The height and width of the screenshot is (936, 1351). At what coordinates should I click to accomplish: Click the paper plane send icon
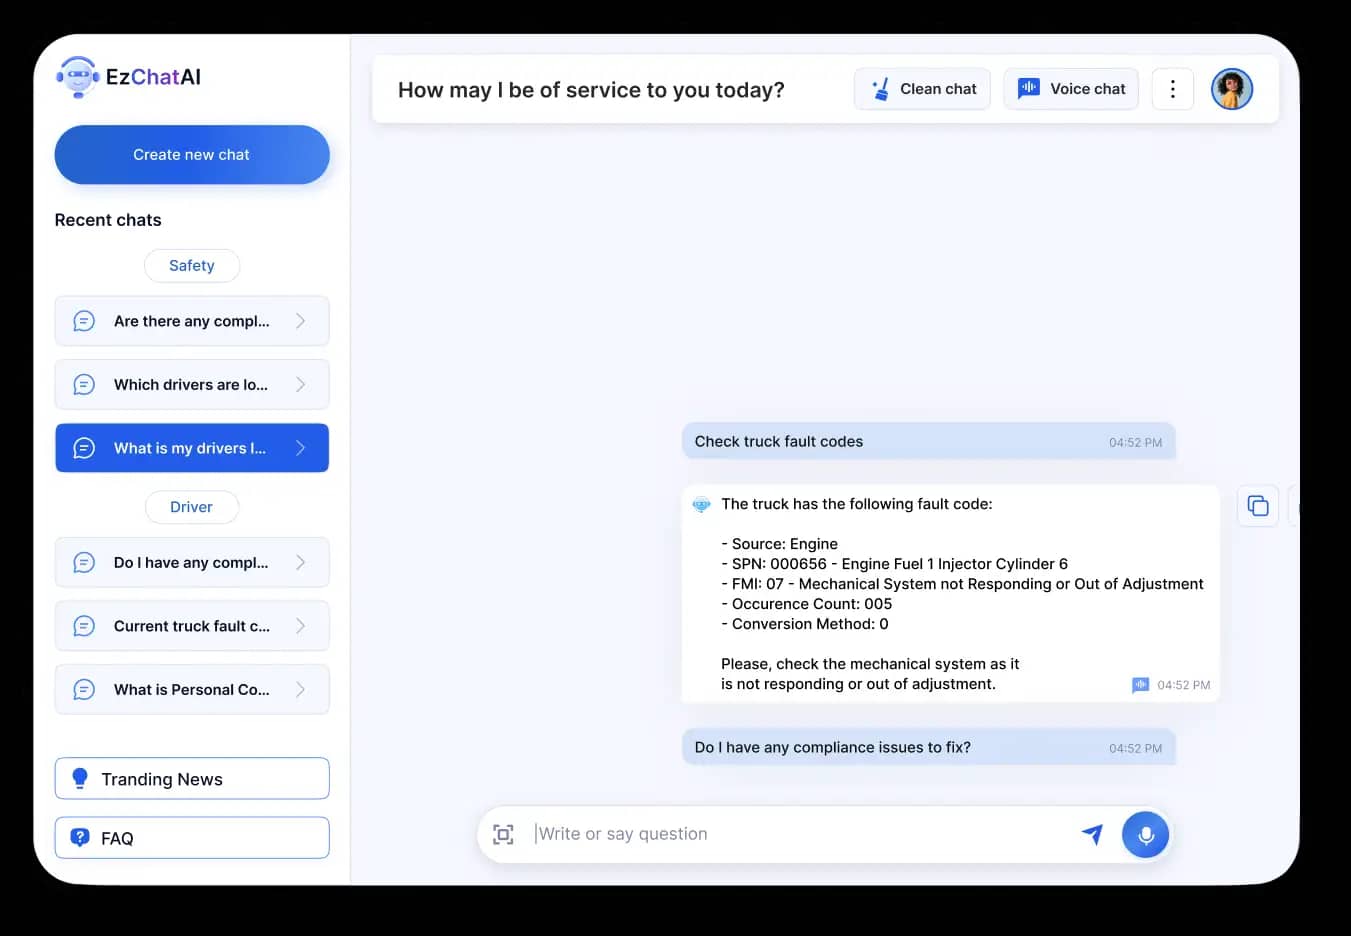point(1092,834)
